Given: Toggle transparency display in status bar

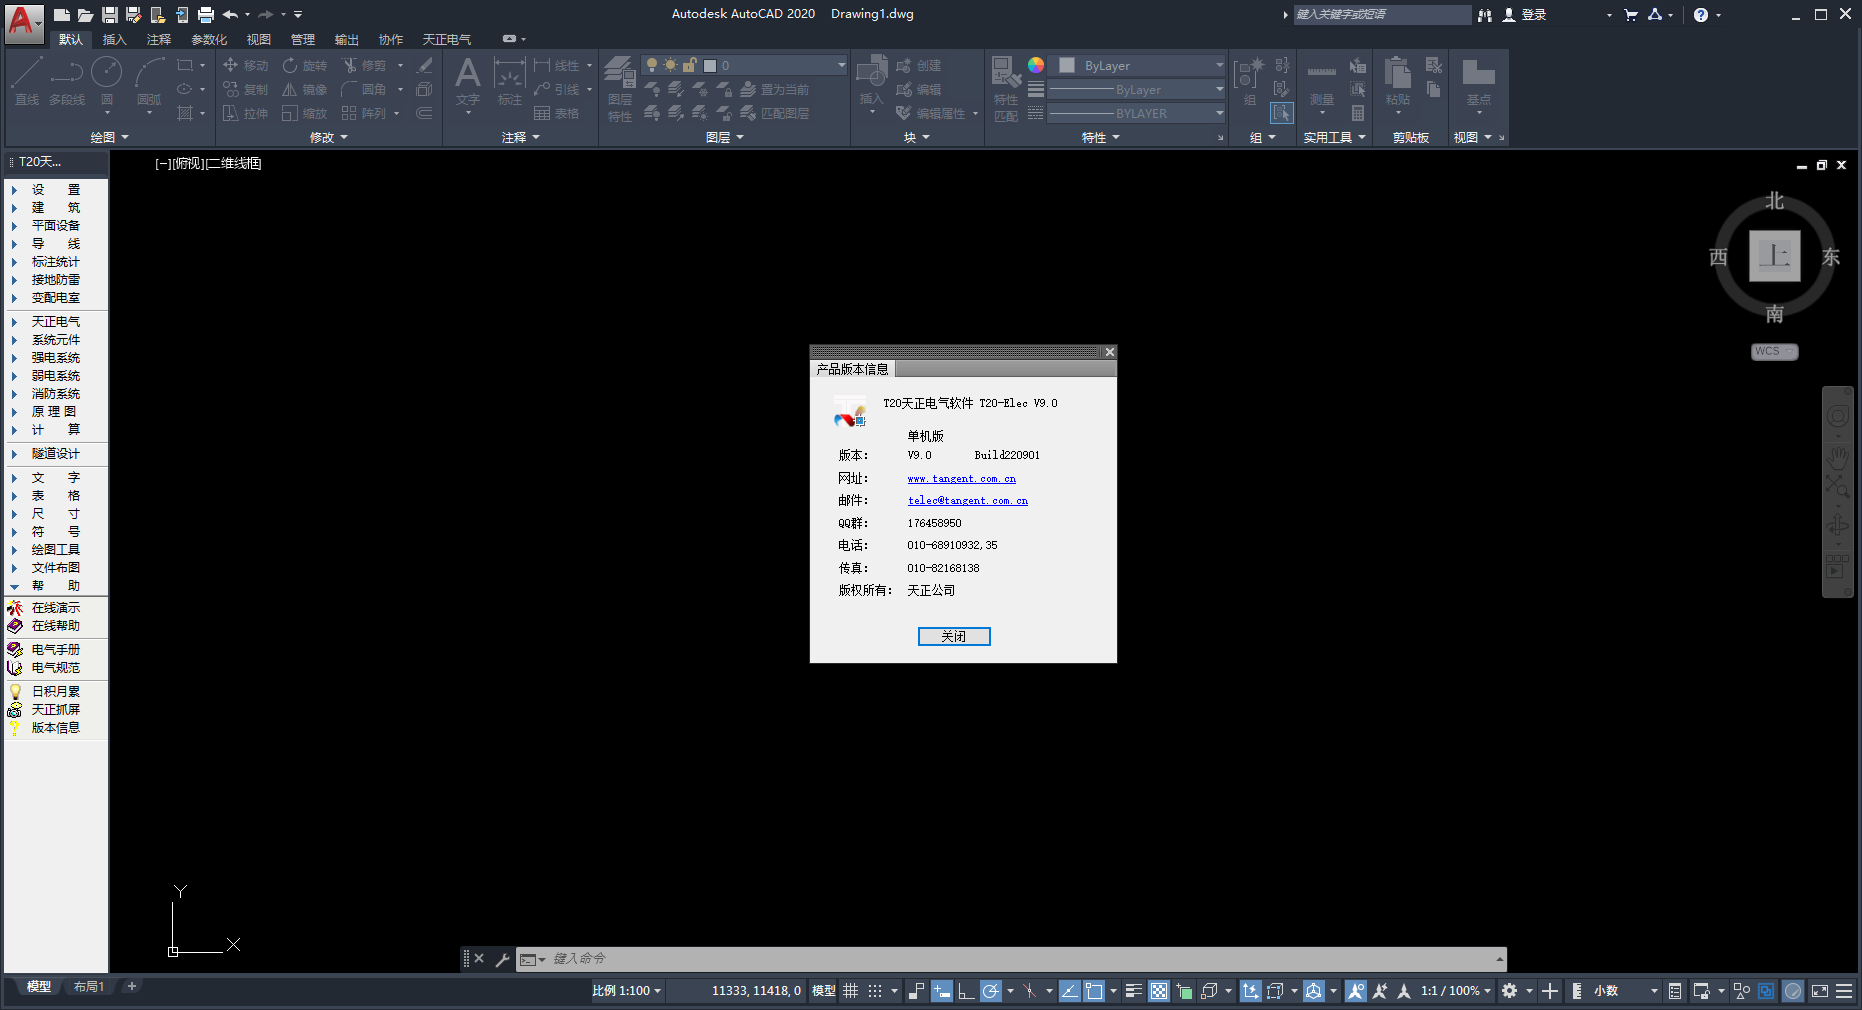Looking at the screenshot, I should coord(1159,991).
